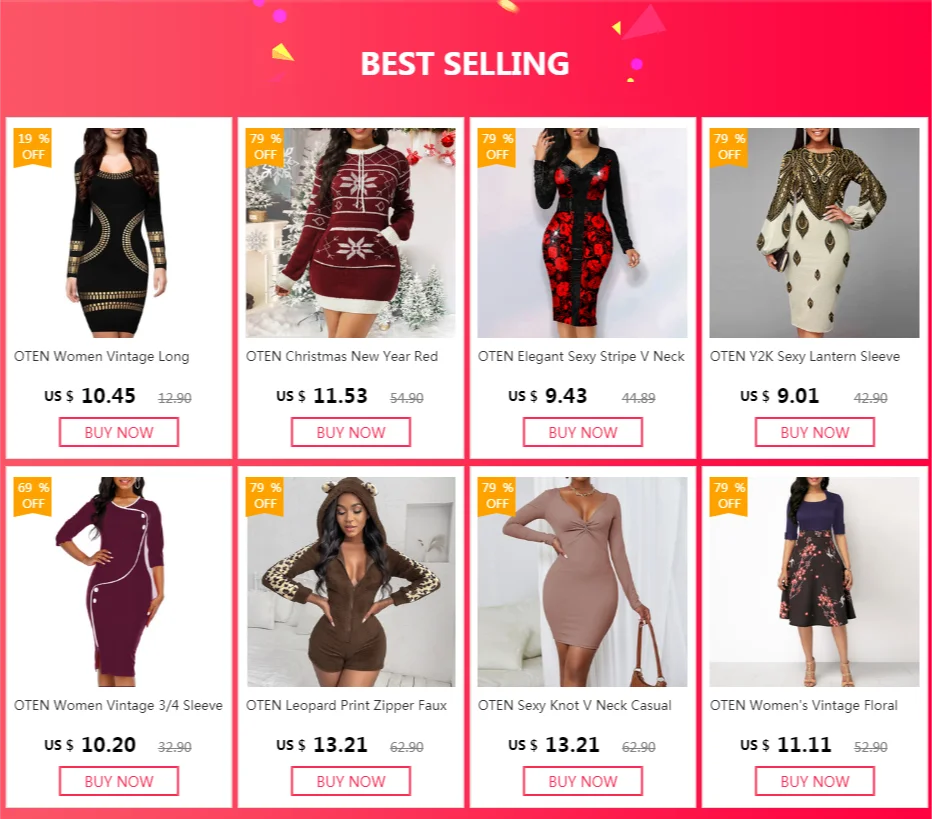View the maroon button dress photo
Image resolution: width=932 pixels, height=819 pixels.
click(x=119, y=581)
